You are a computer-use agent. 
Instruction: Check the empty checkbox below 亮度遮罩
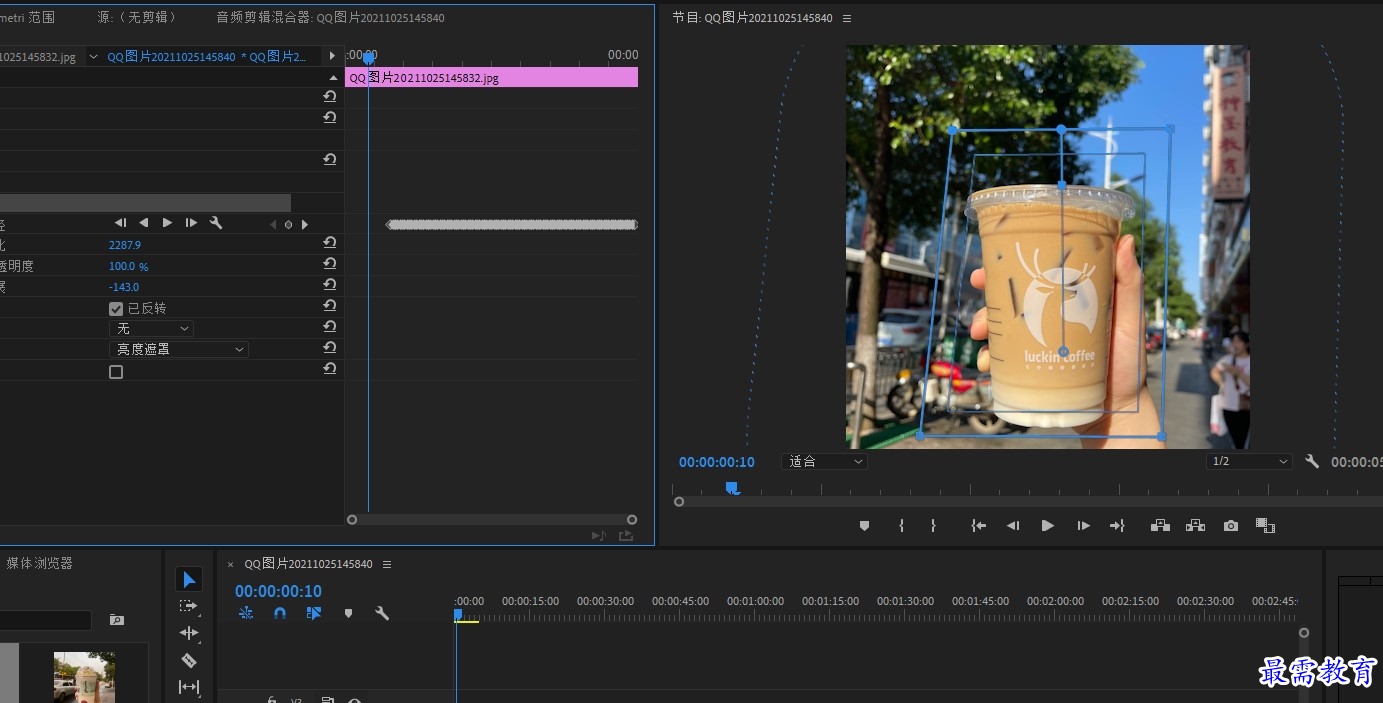click(116, 372)
